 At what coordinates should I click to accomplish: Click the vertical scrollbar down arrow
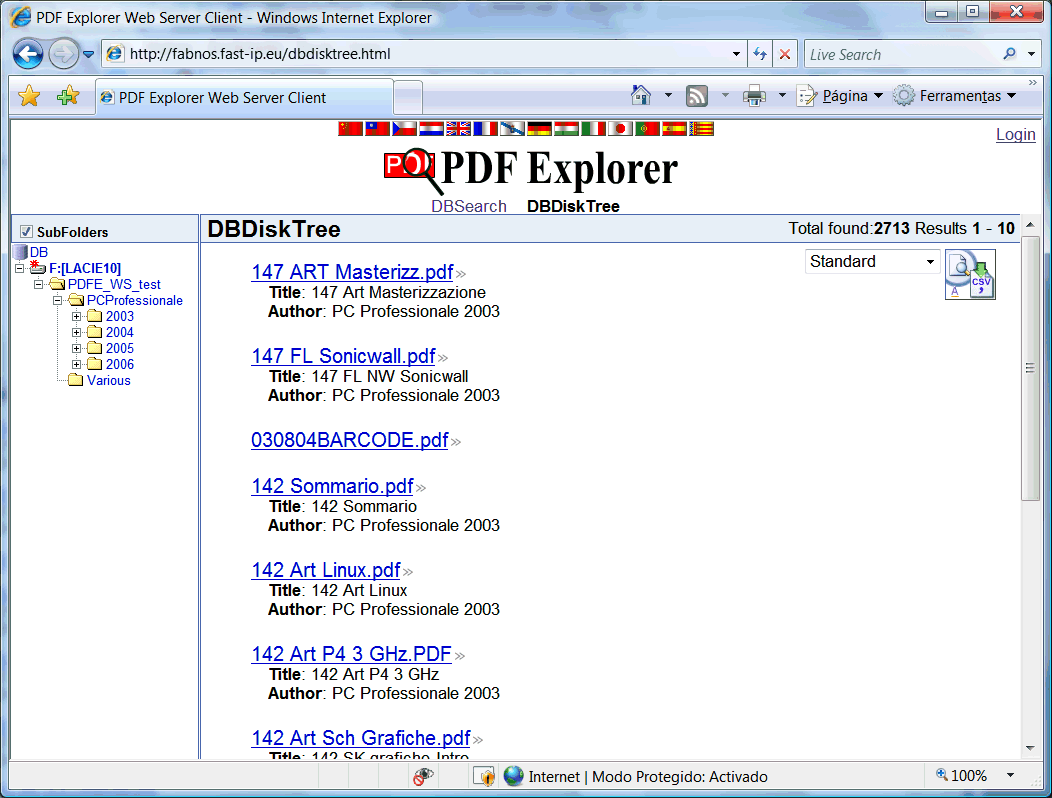pos(1030,748)
